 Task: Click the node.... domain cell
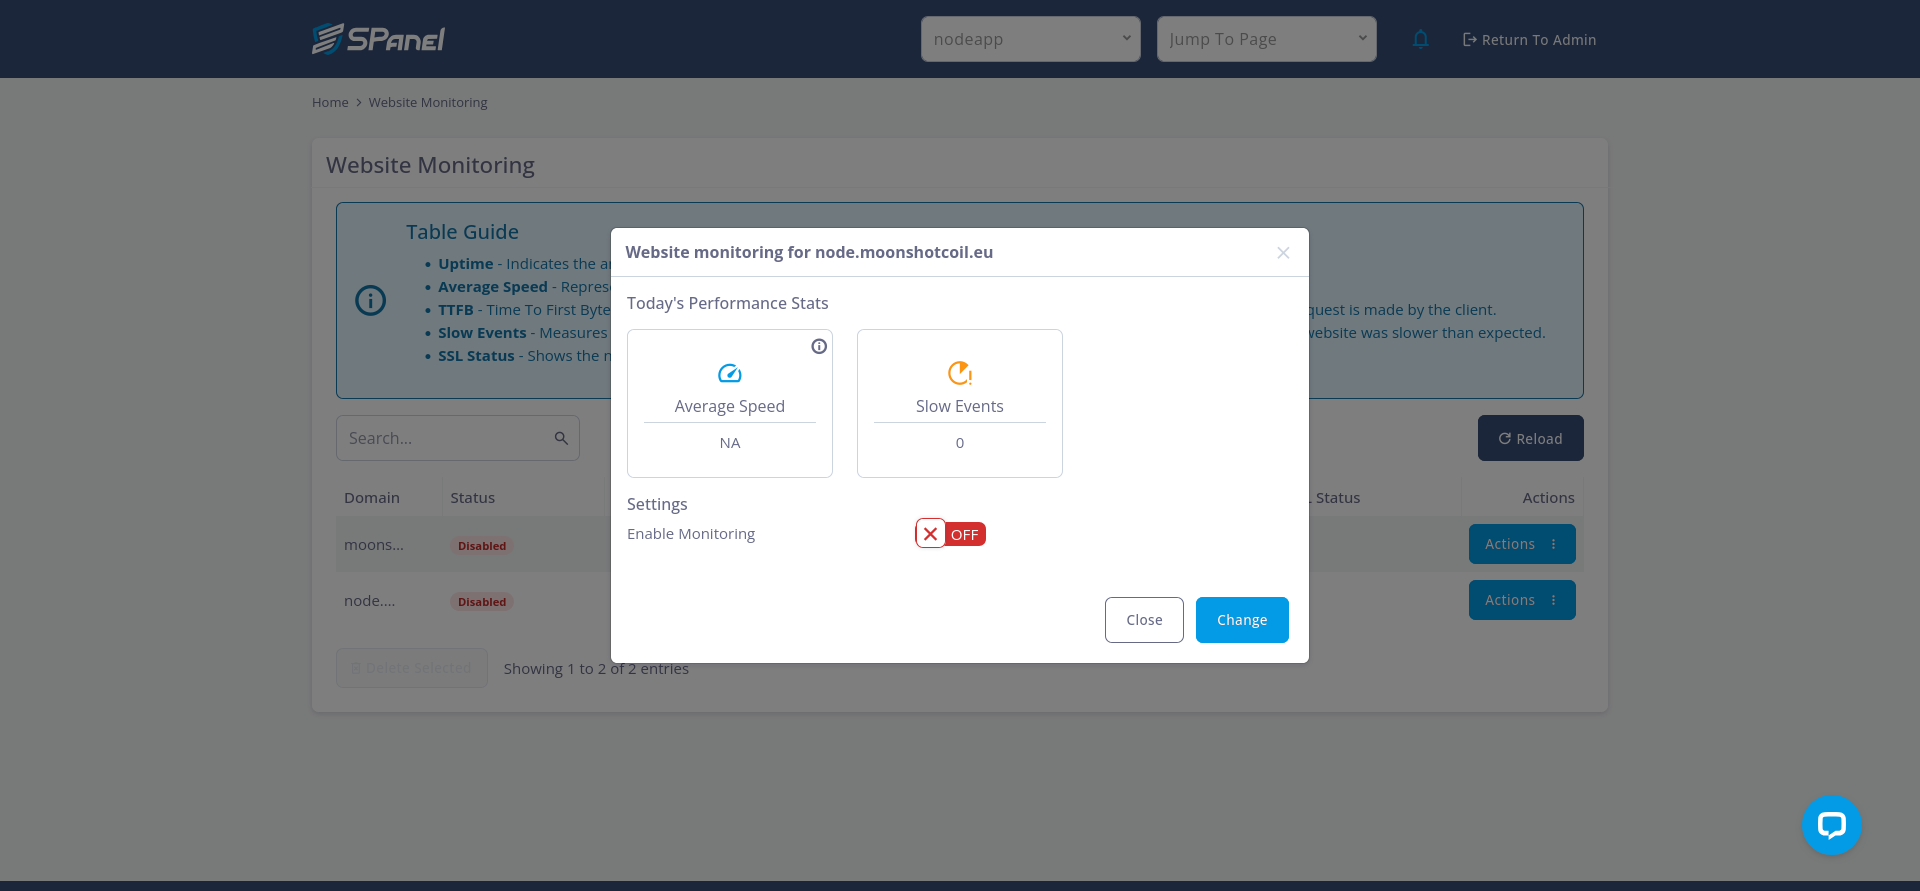tap(370, 601)
